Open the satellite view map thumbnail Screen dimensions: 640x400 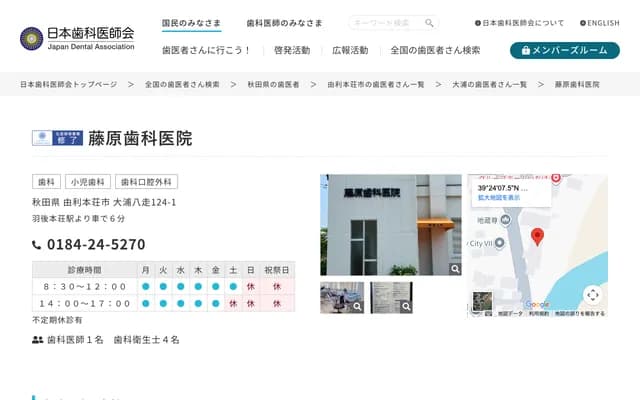pyautogui.click(x=483, y=301)
